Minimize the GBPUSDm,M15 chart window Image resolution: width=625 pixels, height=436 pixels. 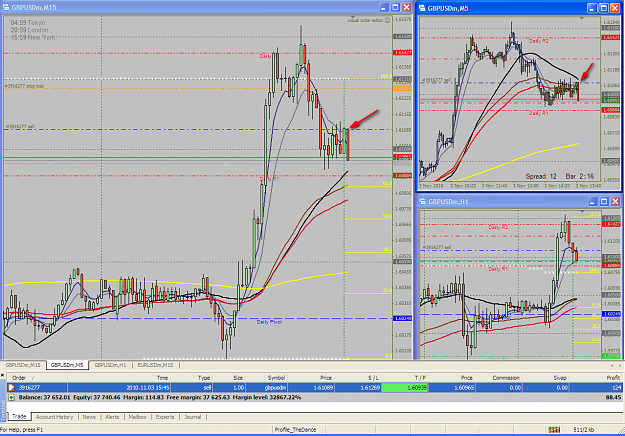(383, 7)
